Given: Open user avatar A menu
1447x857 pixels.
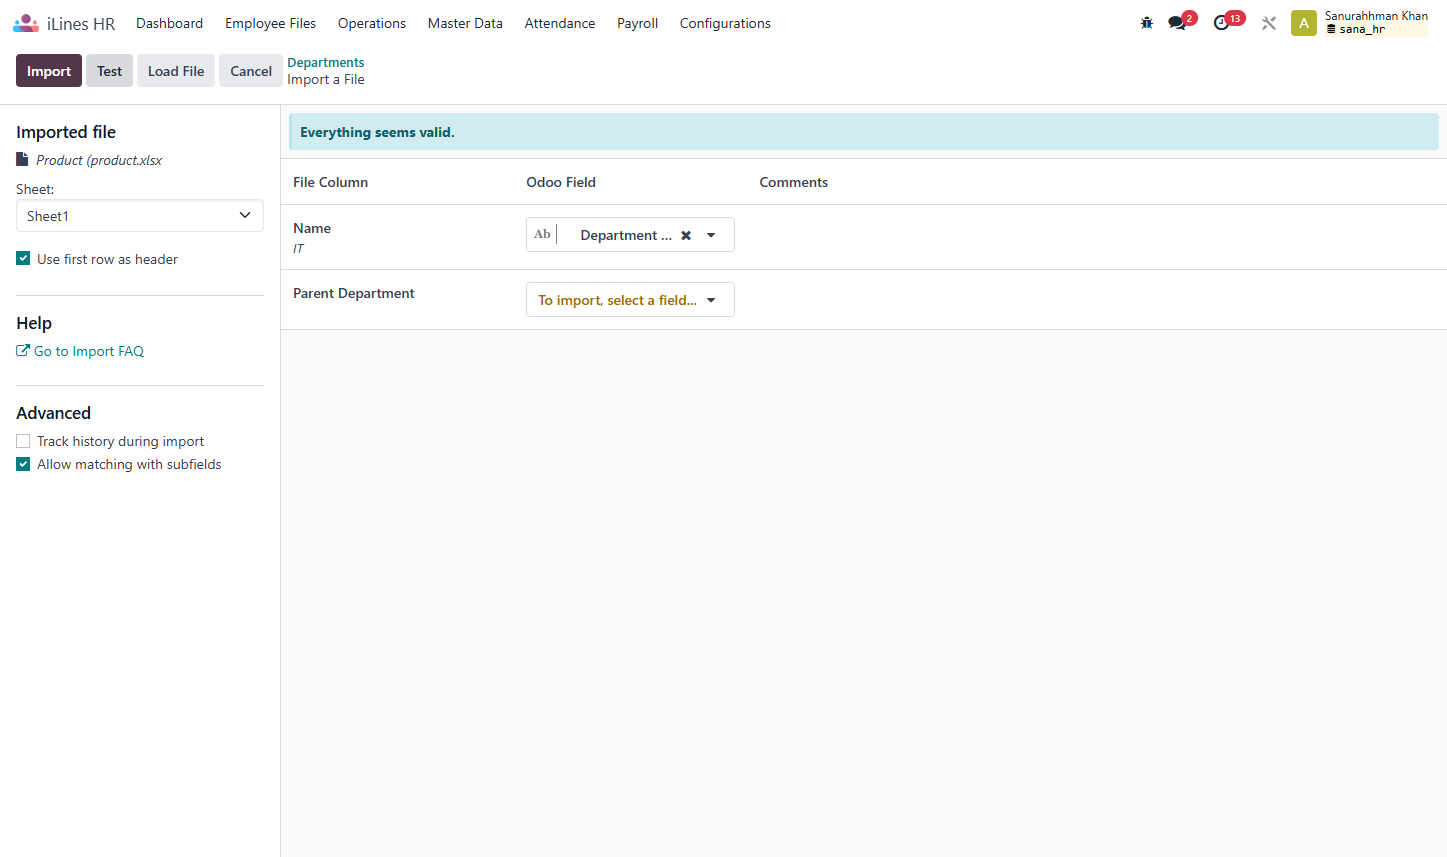Looking at the screenshot, I should pos(1304,23).
